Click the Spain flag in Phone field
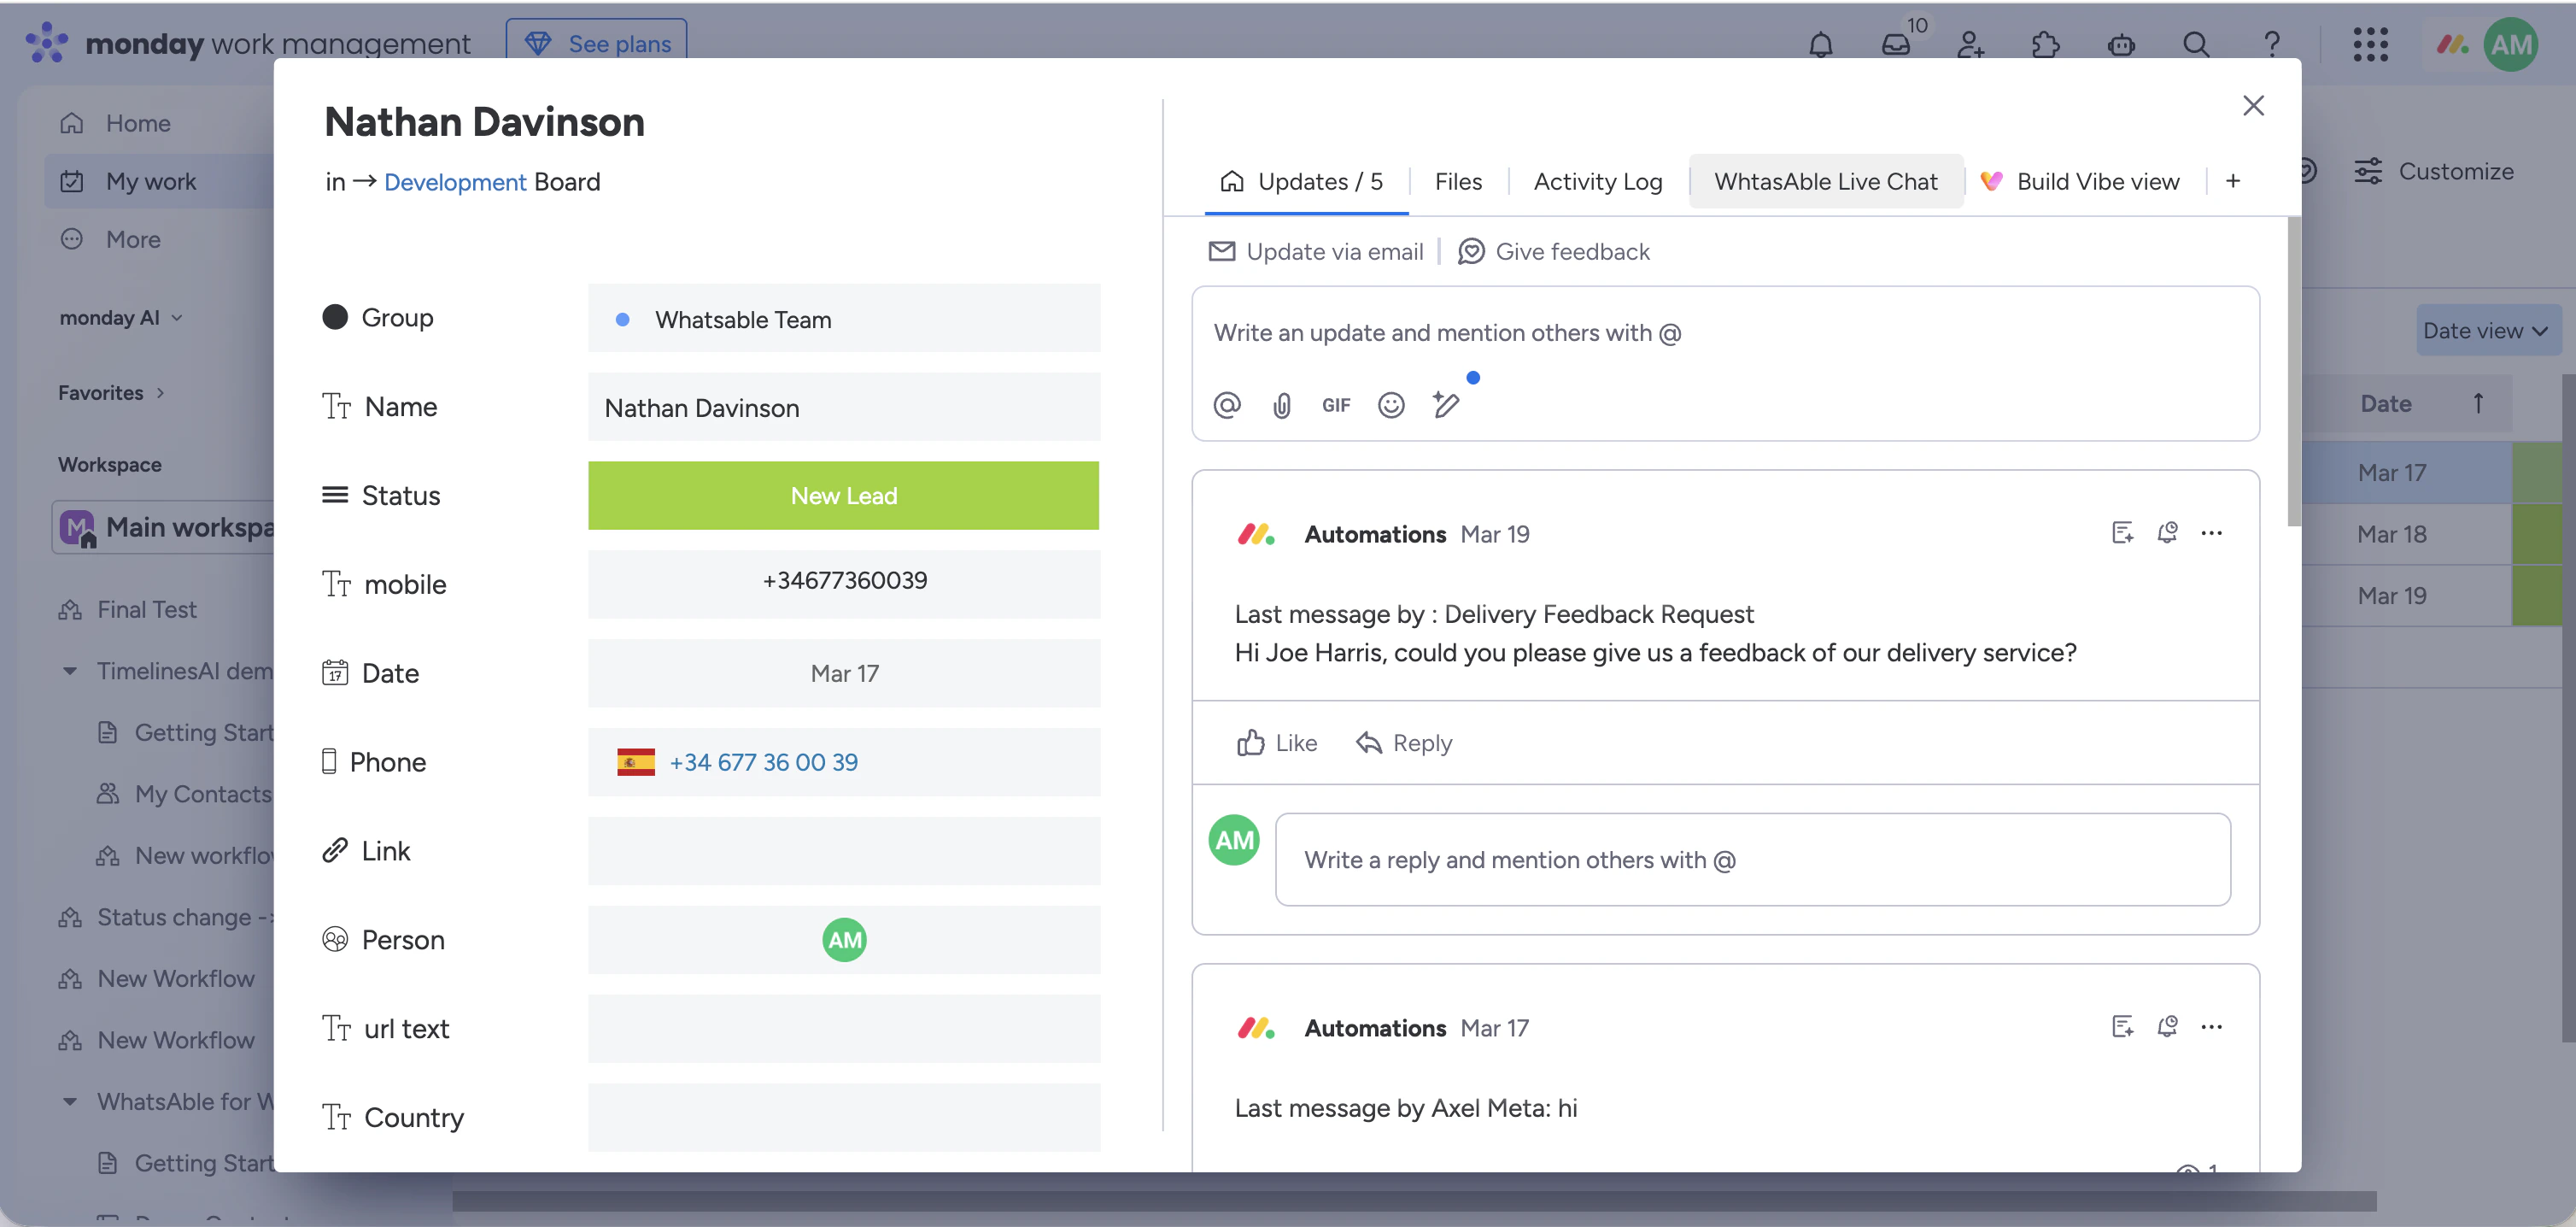Screen dimensions: 2576x1227 636,762
